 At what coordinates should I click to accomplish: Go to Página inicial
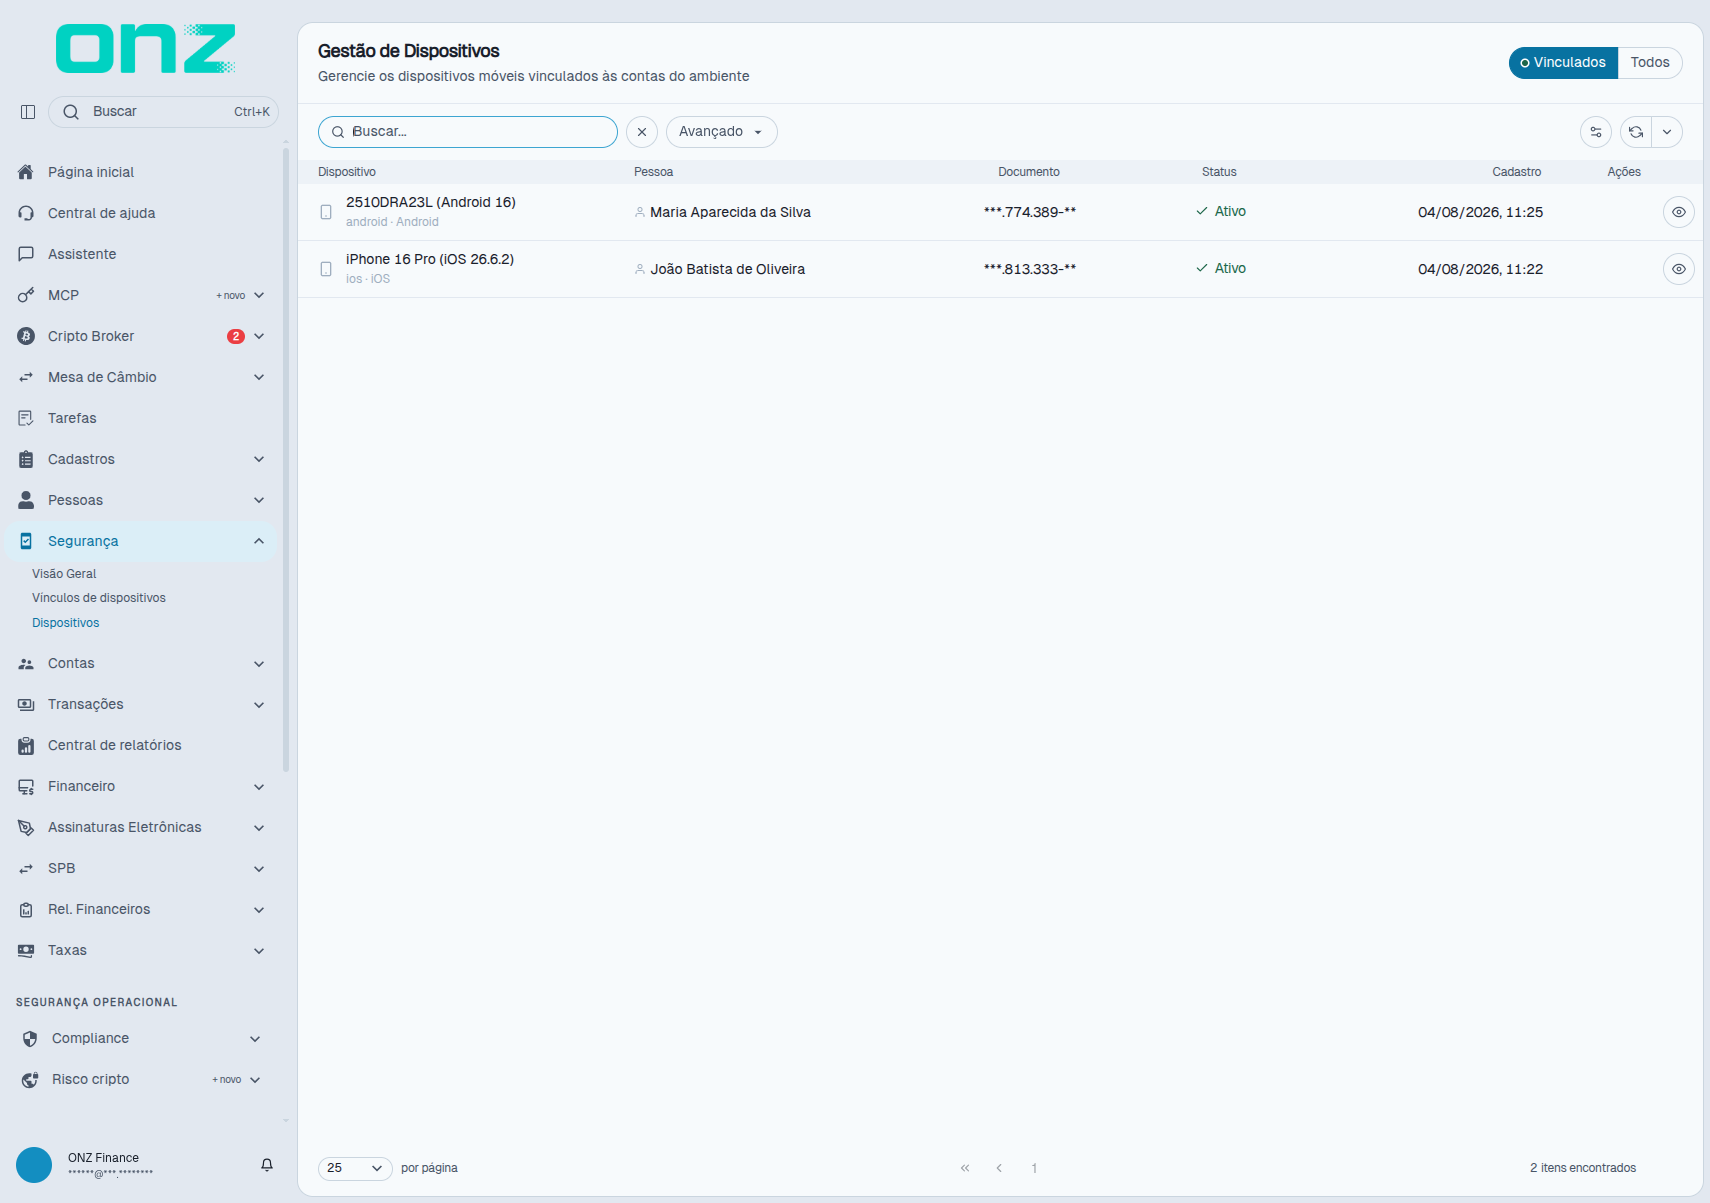tap(140, 172)
